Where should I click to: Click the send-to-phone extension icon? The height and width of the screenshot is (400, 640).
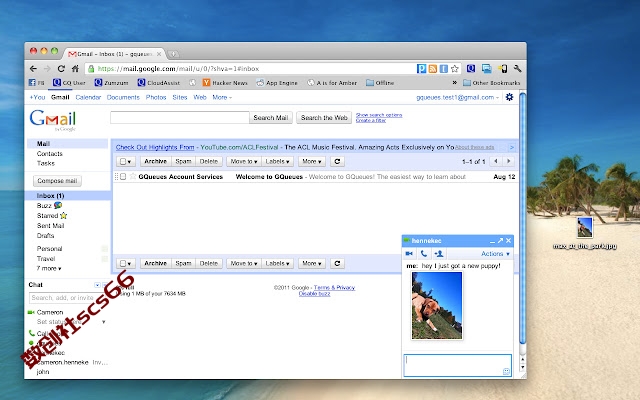pos(502,69)
